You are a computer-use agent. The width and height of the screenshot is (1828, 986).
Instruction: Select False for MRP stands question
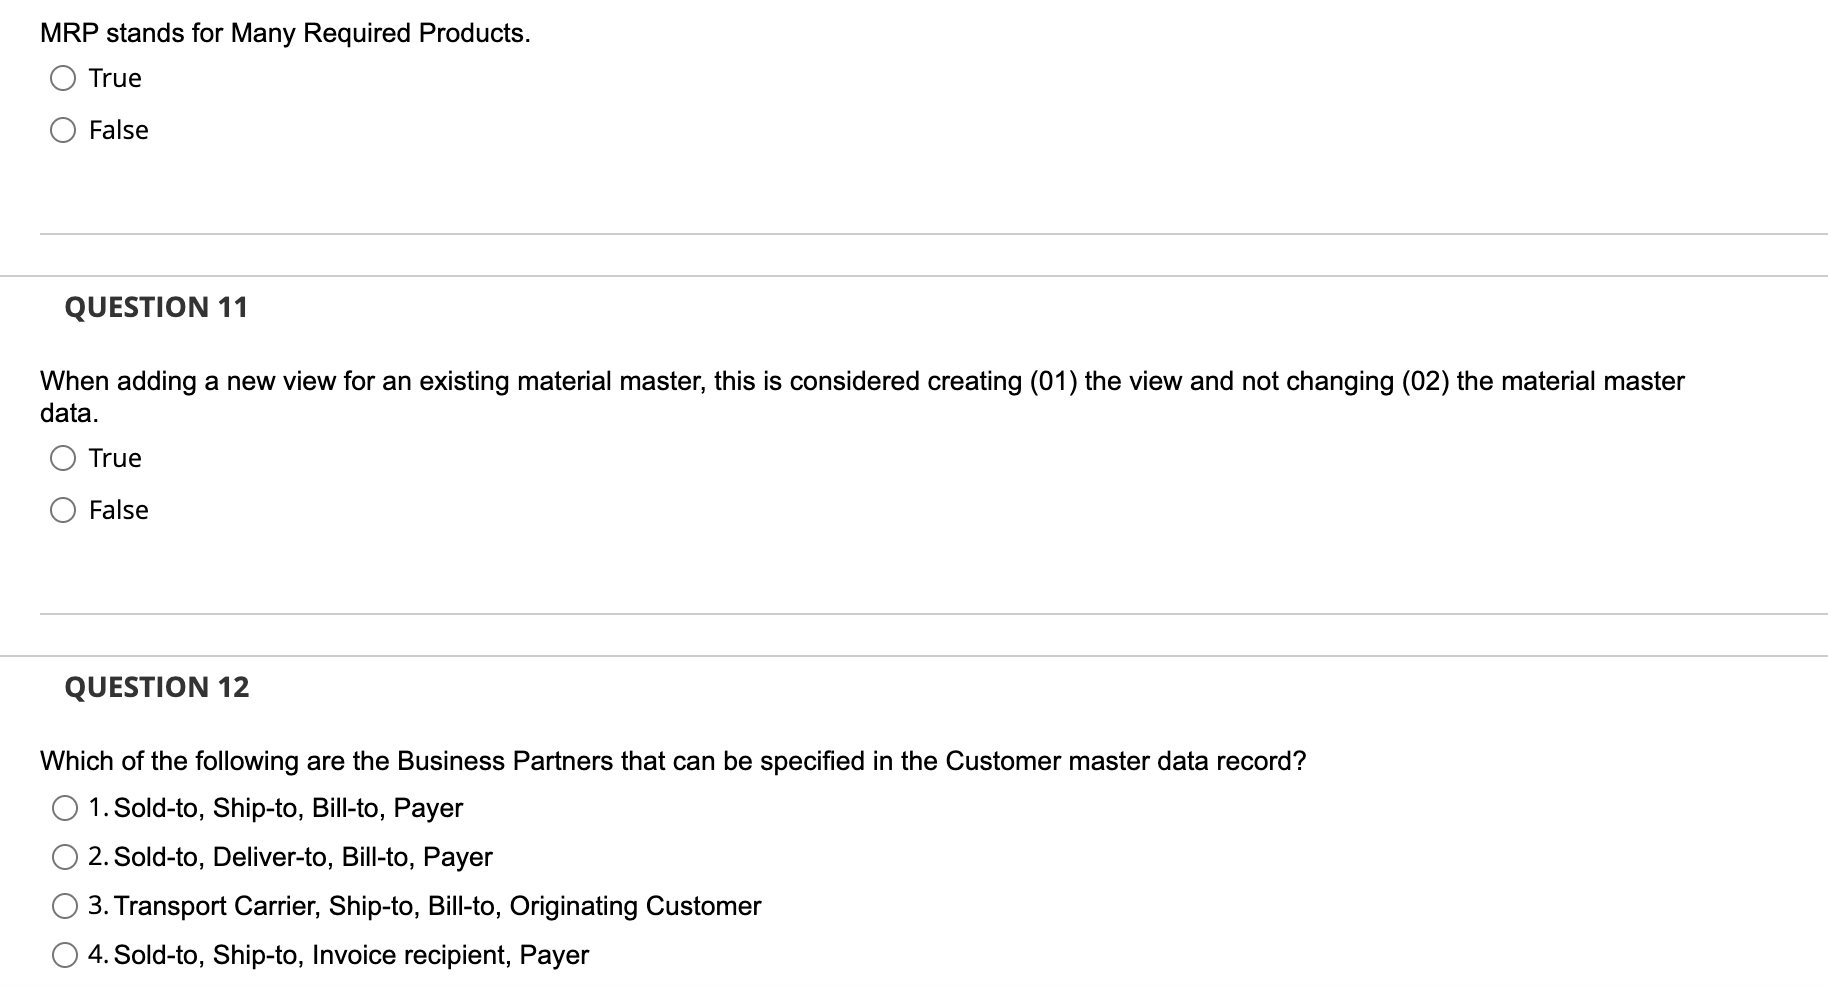(x=63, y=130)
